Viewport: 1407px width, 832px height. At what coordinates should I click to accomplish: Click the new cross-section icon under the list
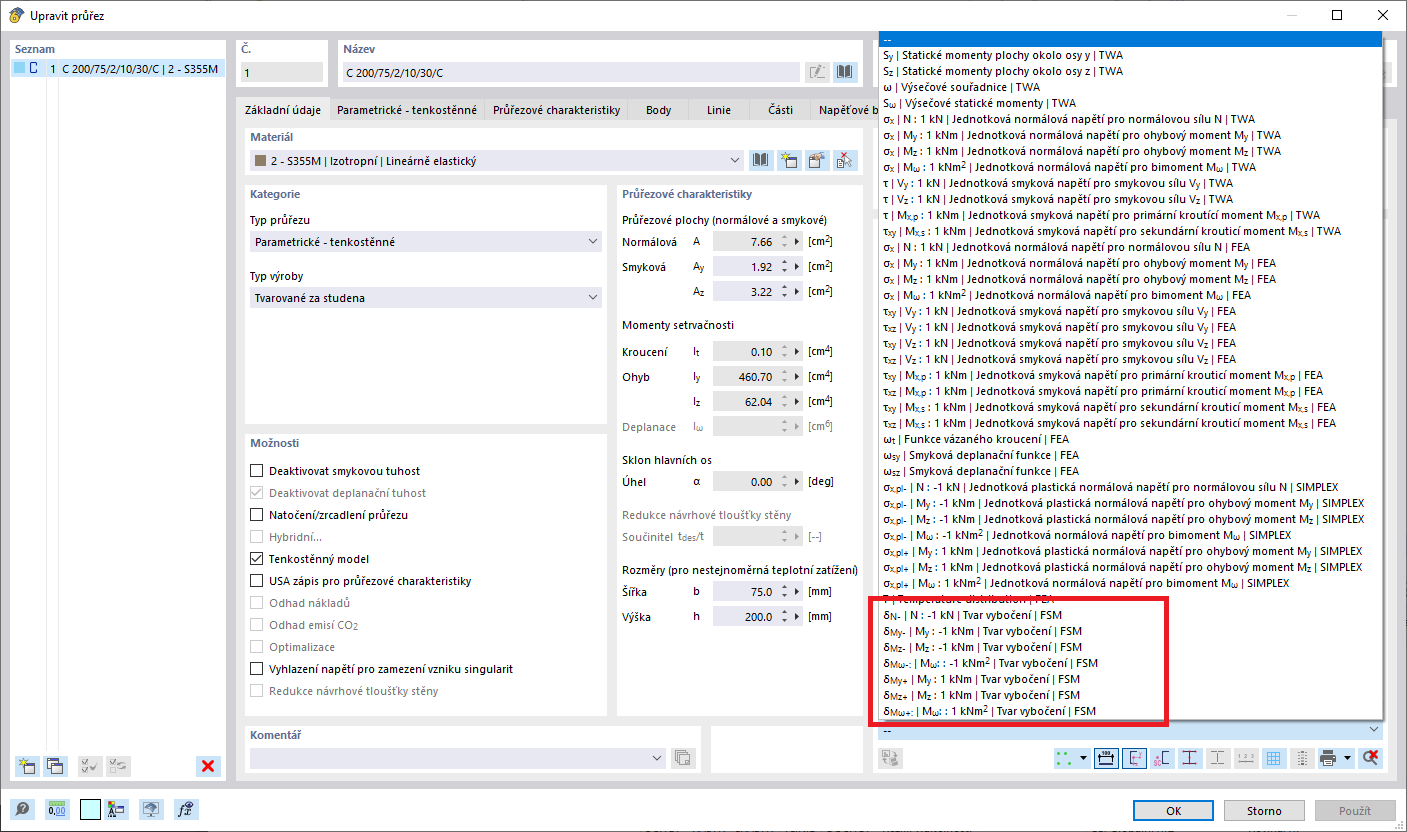tap(27, 766)
